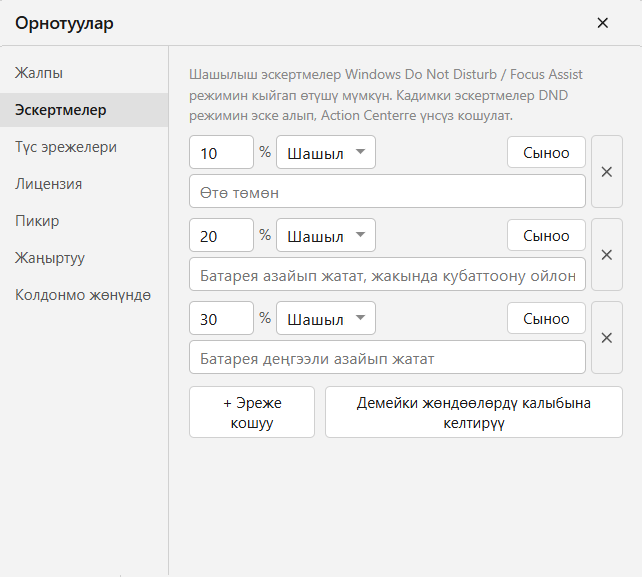This screenshot has height=577, width=642.
Task: Edit the percentage field showing 30
Action: coord(222,318)
